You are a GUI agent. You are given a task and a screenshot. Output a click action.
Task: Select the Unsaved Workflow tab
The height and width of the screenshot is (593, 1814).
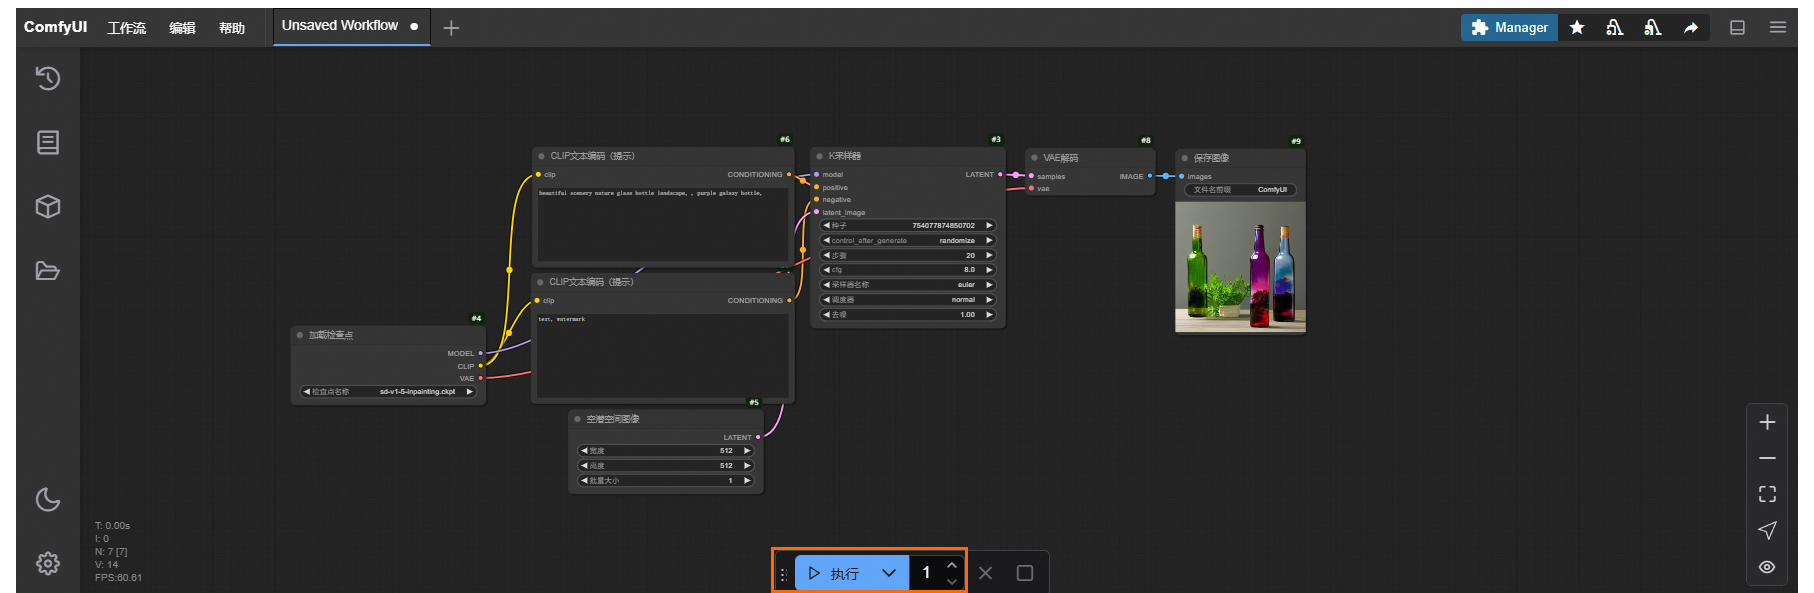(340, 26)
